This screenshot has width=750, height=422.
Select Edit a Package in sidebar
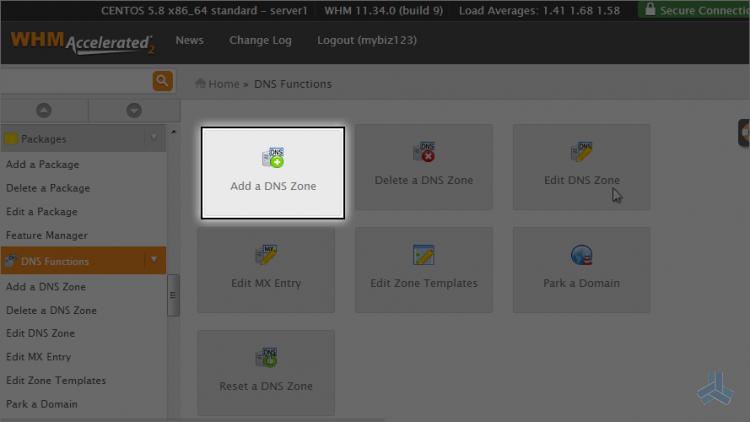(x=42, y=211)
